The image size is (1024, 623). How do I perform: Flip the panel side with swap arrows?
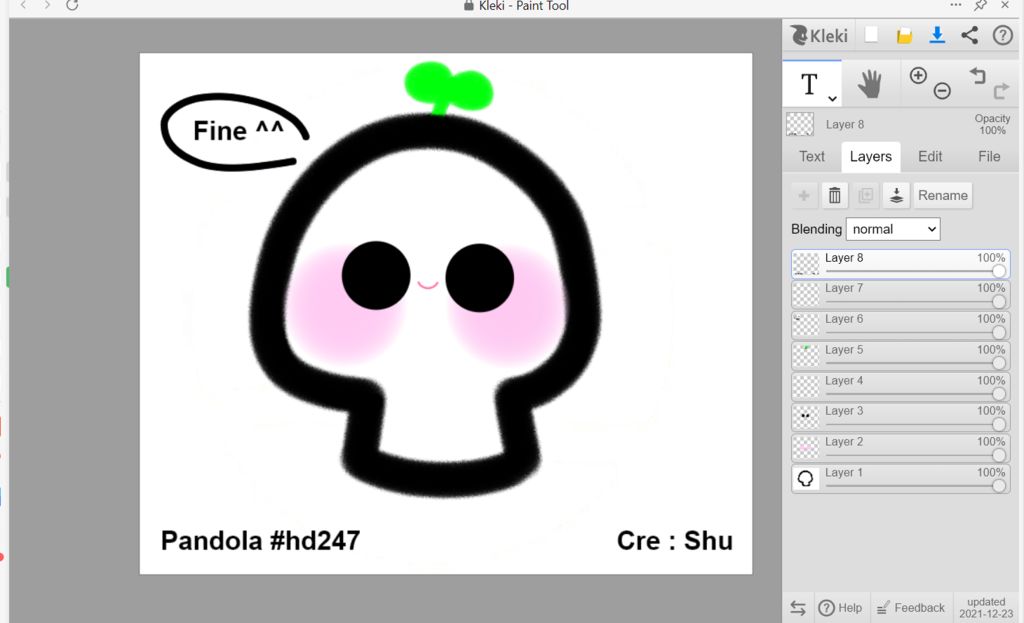click(x=797, y=608)
